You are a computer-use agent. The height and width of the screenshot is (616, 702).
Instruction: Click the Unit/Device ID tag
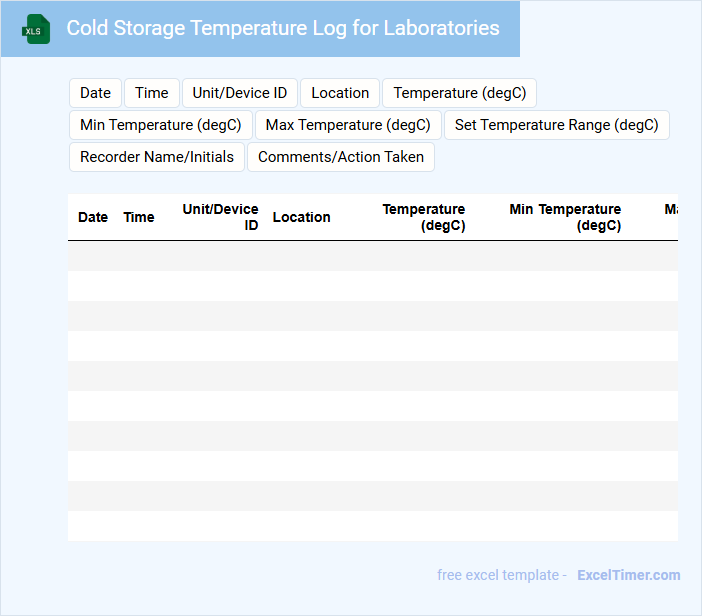point(240,93)
